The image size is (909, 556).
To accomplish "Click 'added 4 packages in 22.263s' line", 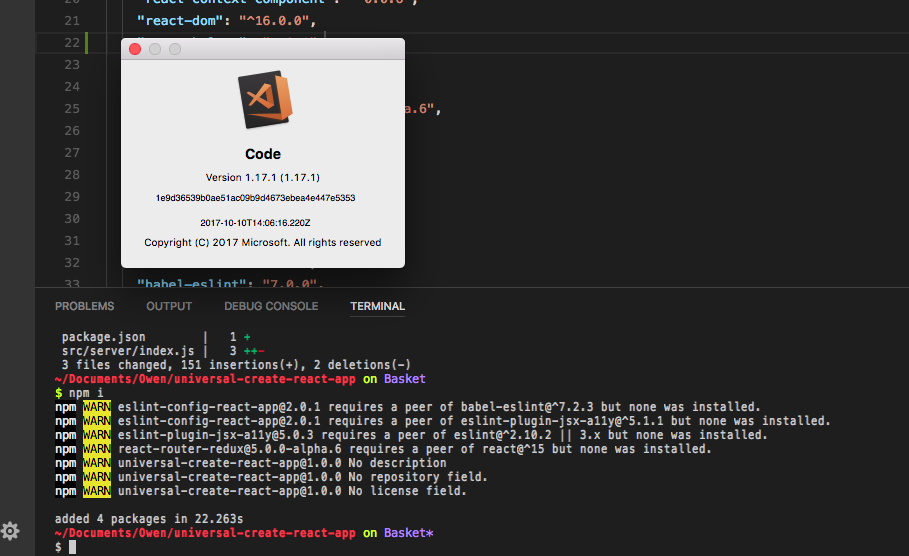I will coord(149,519).
